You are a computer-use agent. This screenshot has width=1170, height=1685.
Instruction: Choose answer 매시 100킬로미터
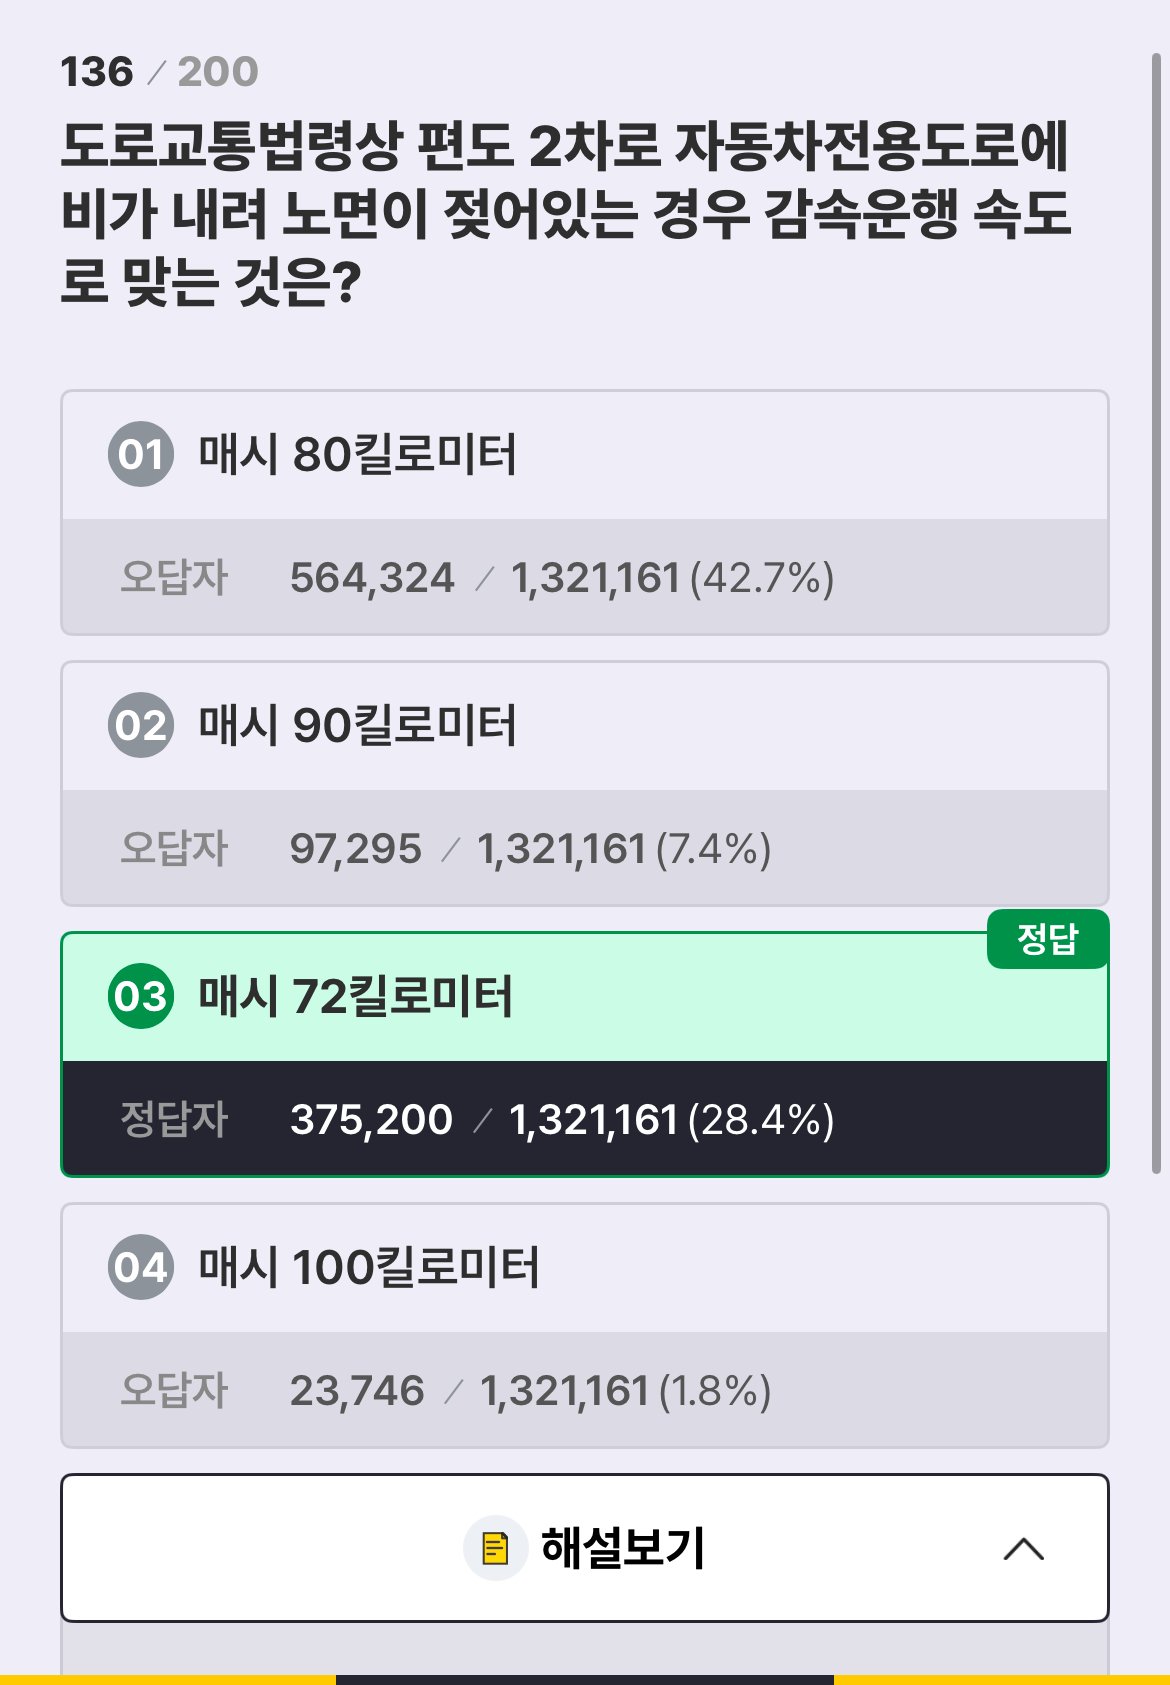coord(368,1268)
